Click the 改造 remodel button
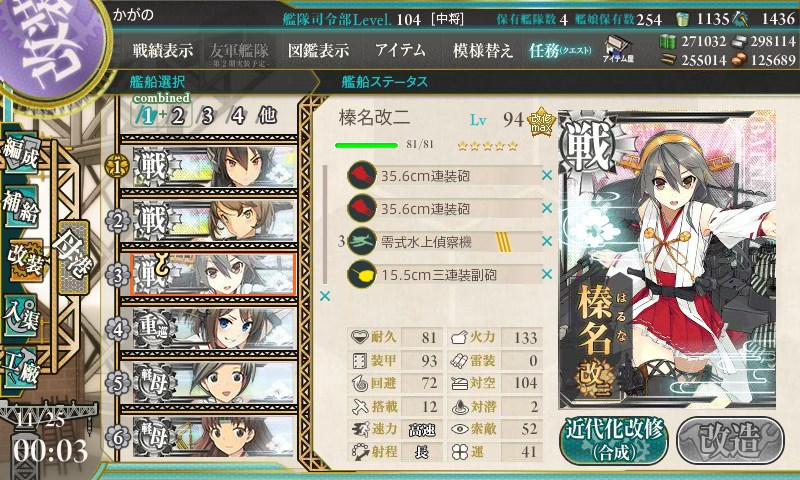The image size is (800, 480). (x=730, y=439)
